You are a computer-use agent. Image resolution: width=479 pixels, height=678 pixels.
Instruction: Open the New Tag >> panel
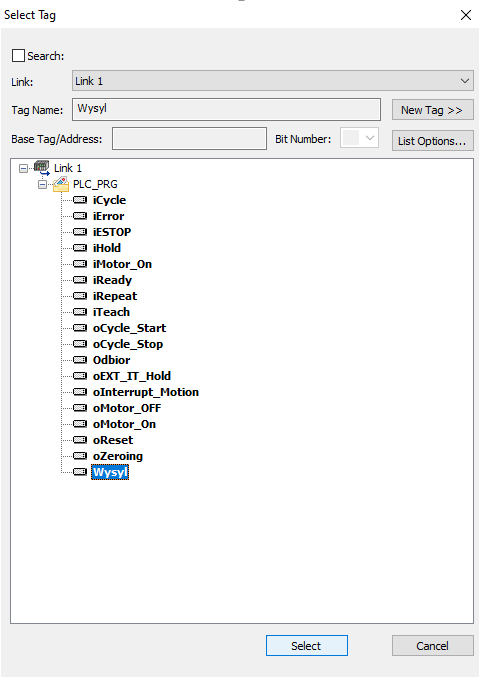432,110
